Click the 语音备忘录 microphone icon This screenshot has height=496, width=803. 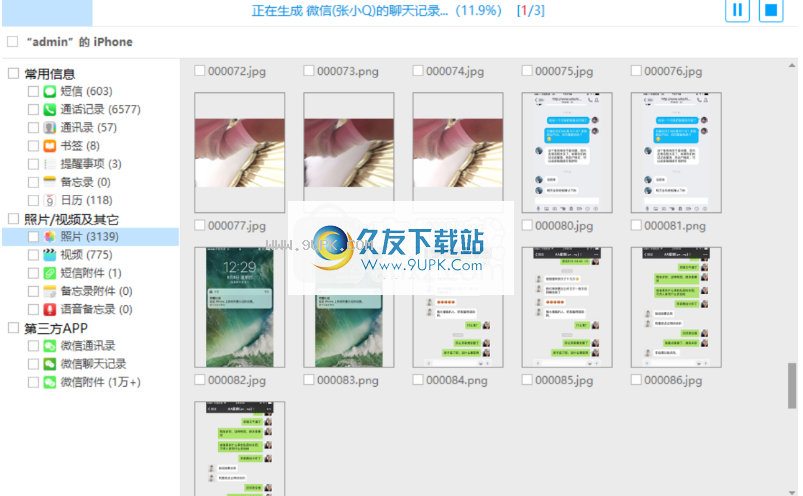pos(50,309)
